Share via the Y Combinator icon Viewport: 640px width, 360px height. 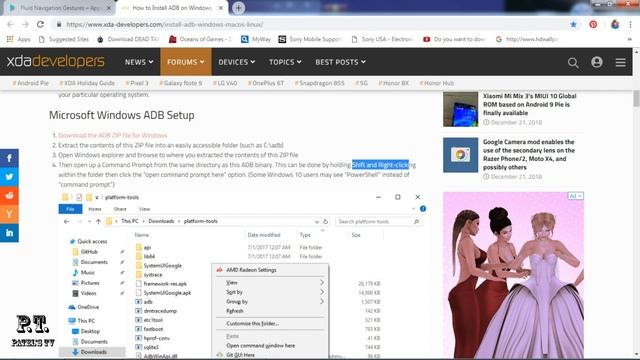(x=9, y=214)
